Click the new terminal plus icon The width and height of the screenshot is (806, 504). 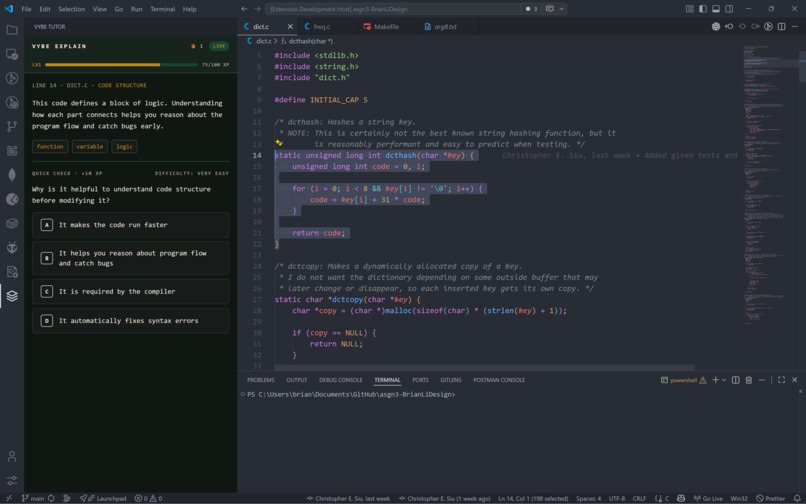[x=715, y=380]
